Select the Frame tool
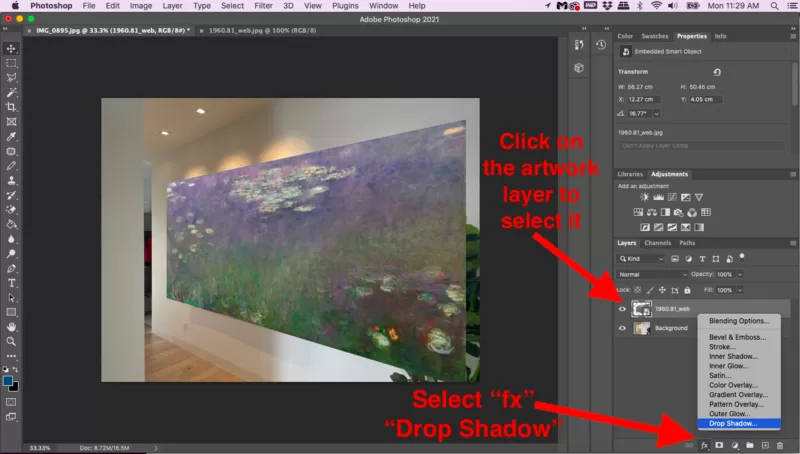The image size is (800, 454). pos(11,122)
